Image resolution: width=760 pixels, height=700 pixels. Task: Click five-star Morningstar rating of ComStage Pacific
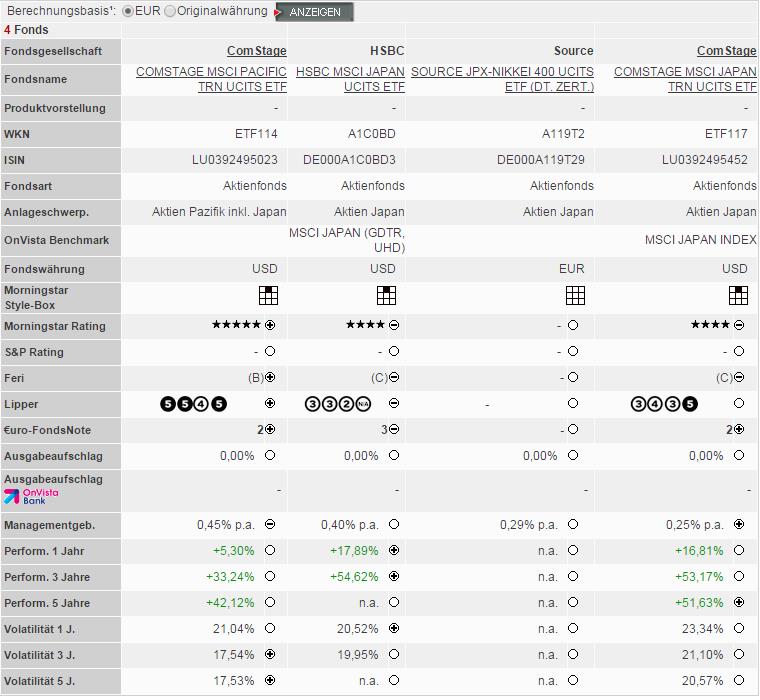[x=237, y=325]
